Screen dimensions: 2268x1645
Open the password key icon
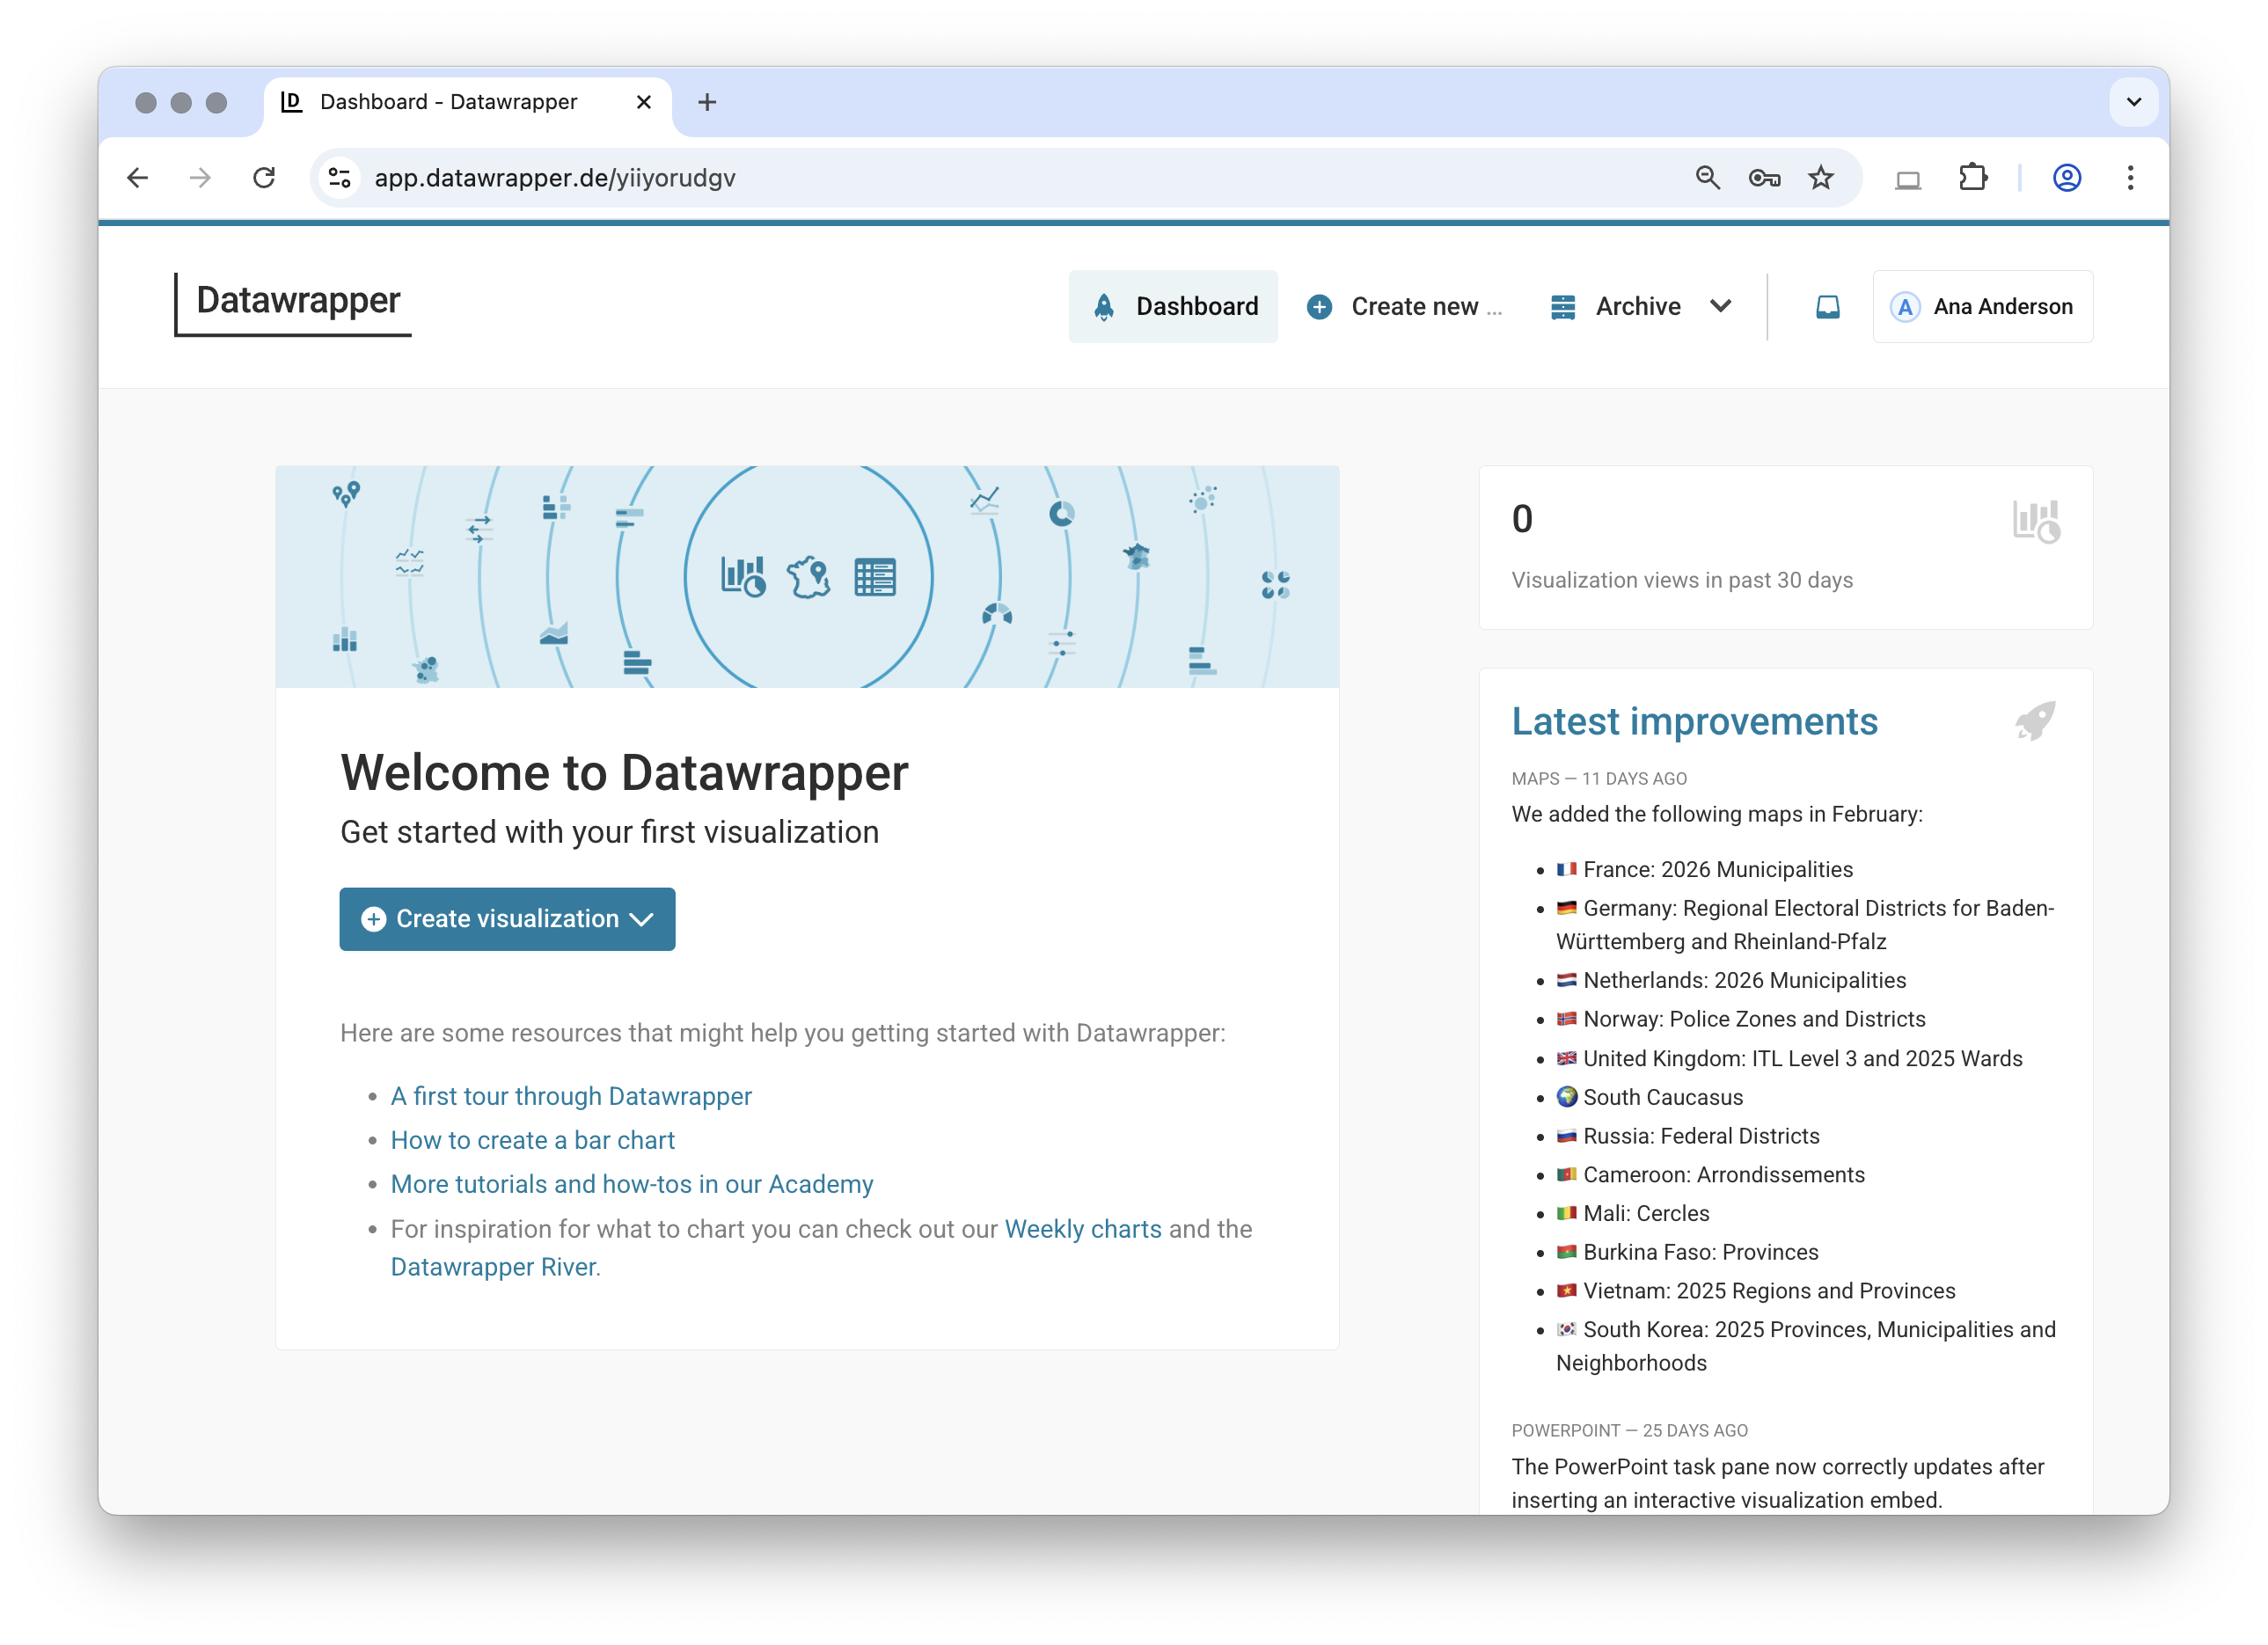[1764, 178]
